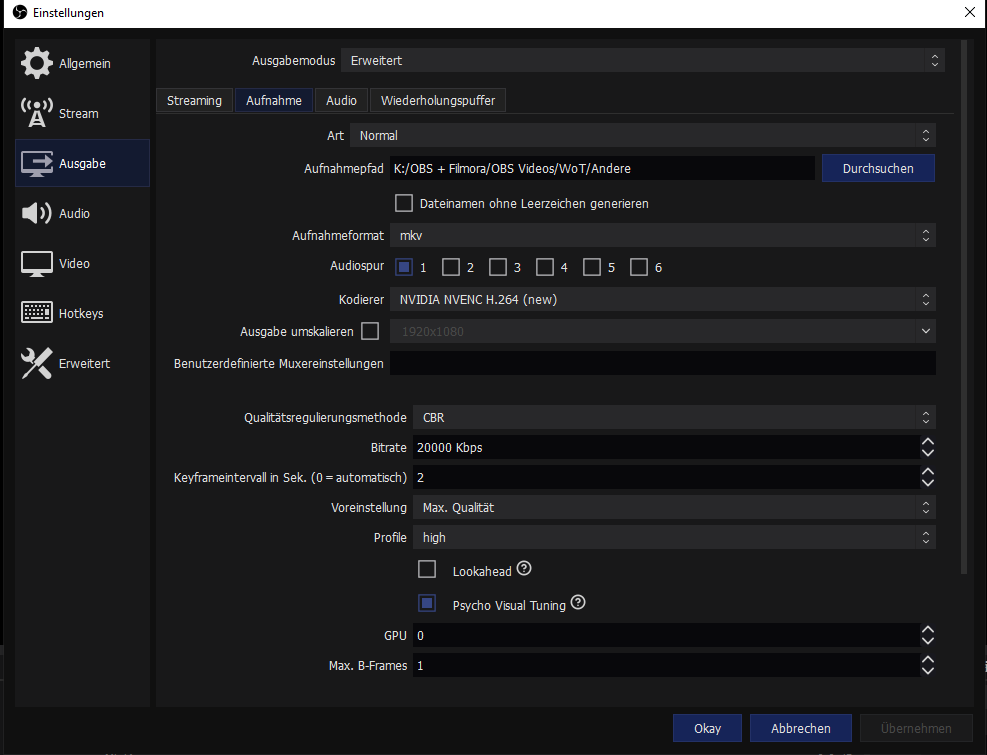
Task: Select the Stream settings icon
Action: click(36, 113)
